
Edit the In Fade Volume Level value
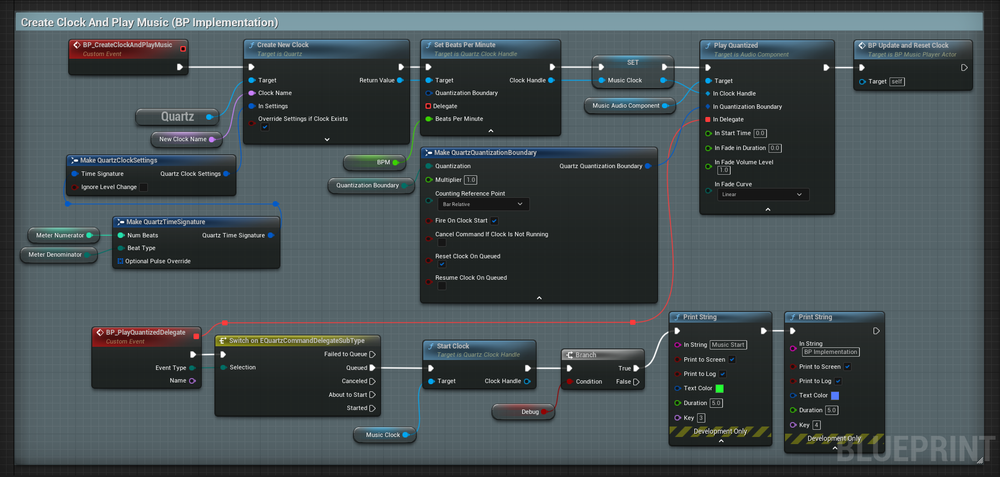724,170
